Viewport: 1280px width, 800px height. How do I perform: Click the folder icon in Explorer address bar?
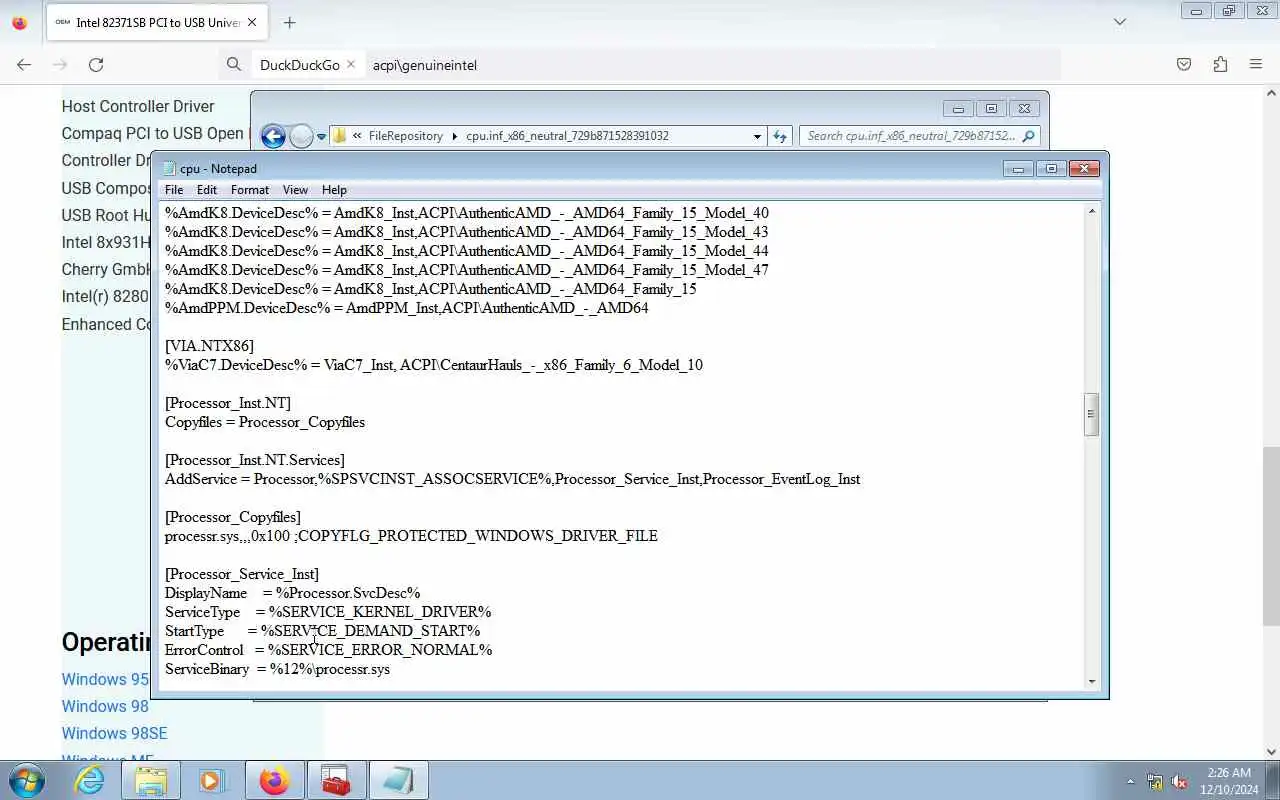339,136
